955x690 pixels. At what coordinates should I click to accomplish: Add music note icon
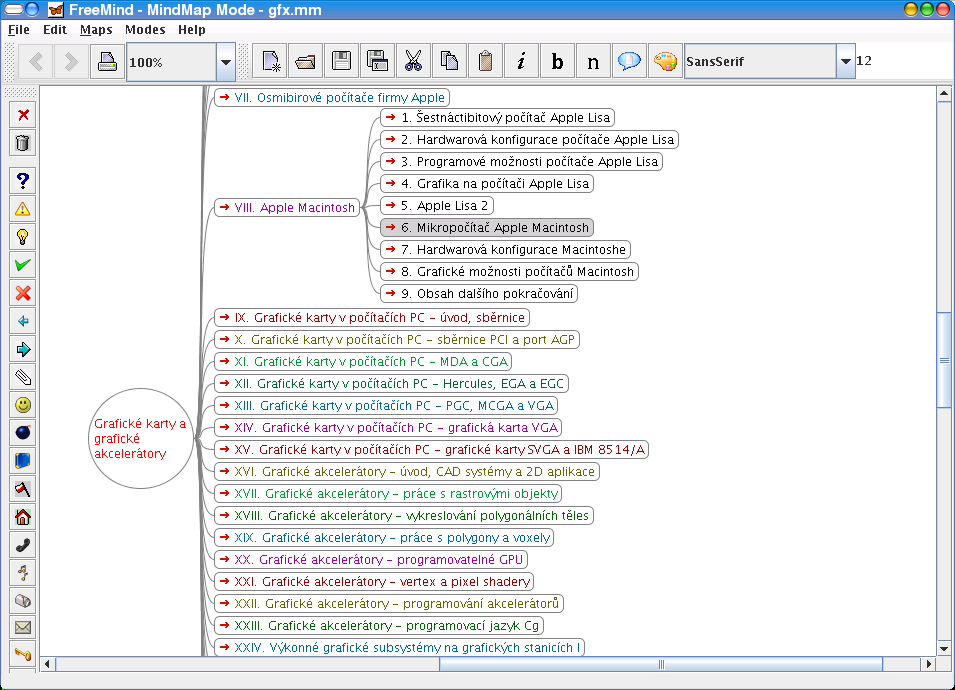[x=23, y=573]
